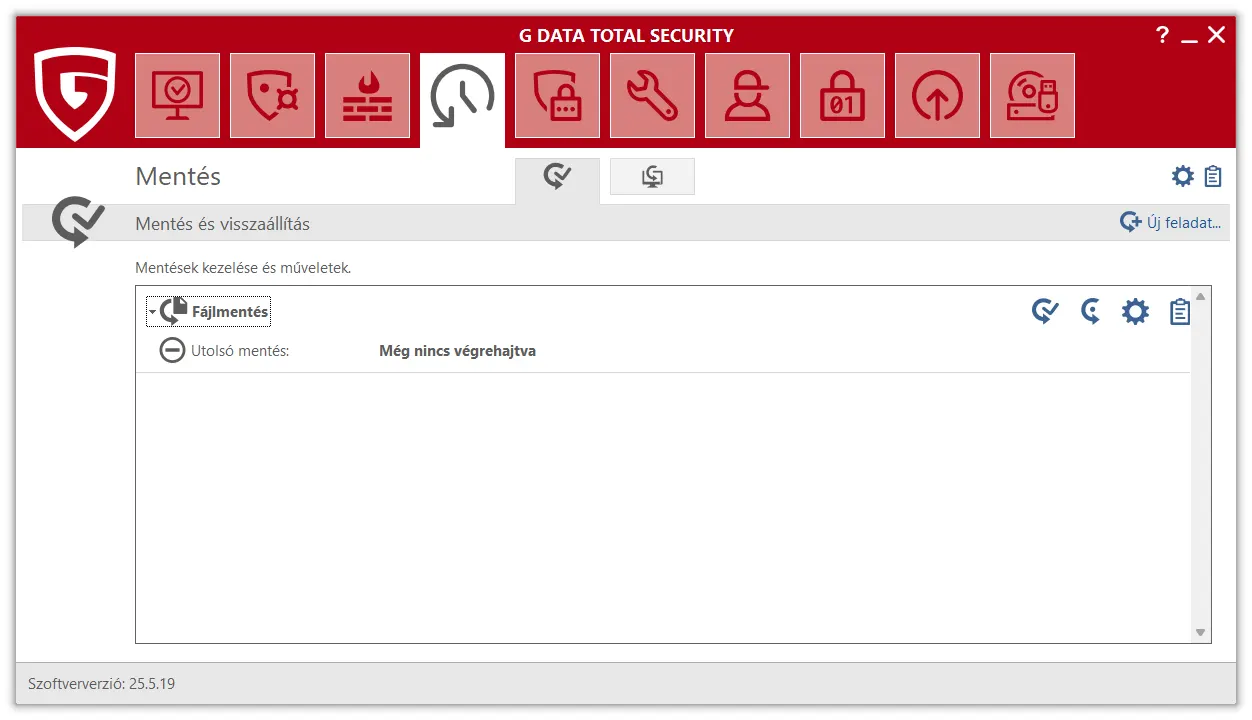Image resolution: width=1252 pixels, height=720 pixels.
Task: View the Fájlmentés job log clipboard
Action: [x=1180, y=312]
